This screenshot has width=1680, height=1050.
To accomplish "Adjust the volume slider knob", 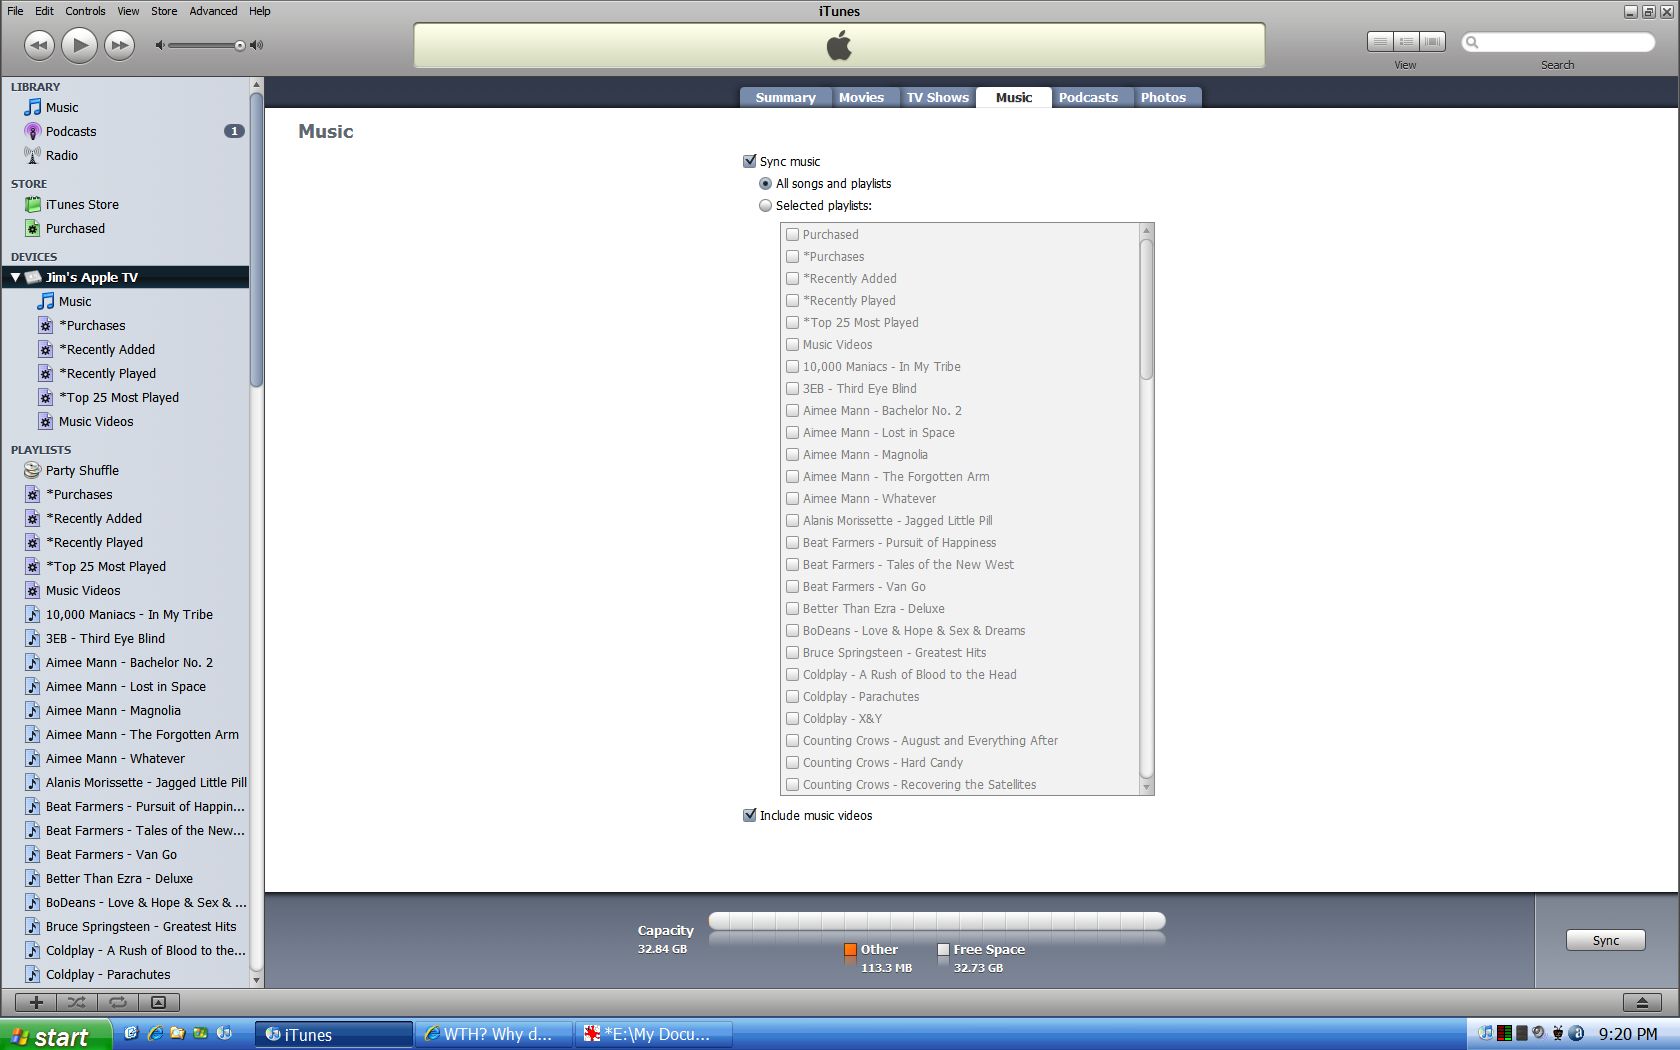I will [240, 45].
